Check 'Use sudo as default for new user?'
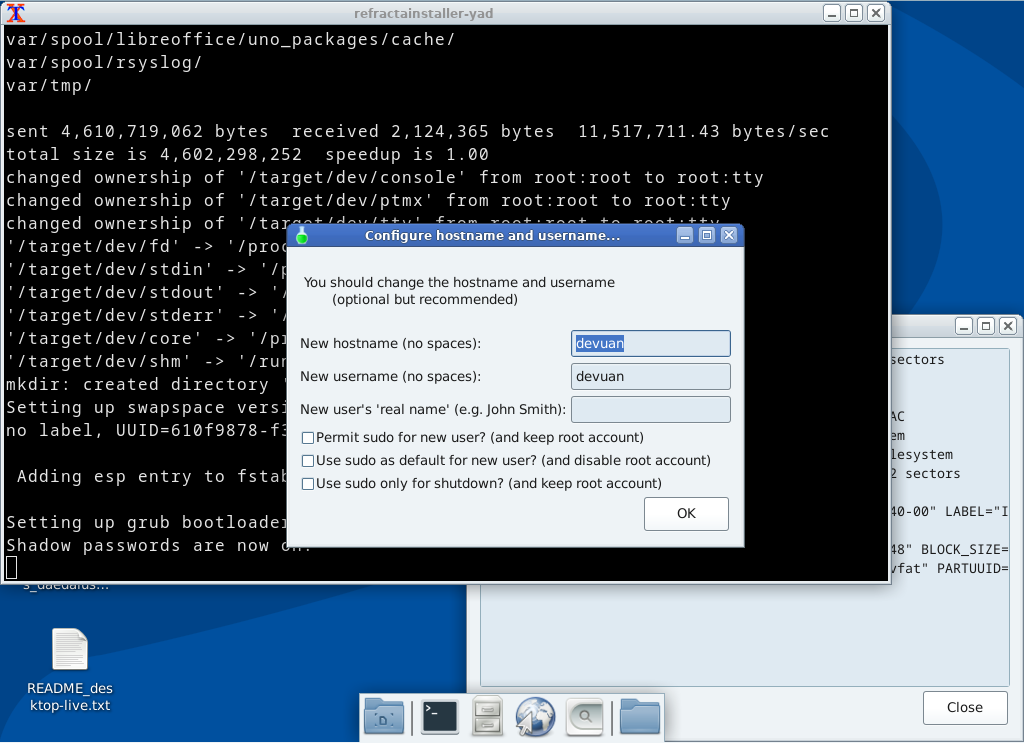Screen dimensions: 1024x743 click(310, 460)
